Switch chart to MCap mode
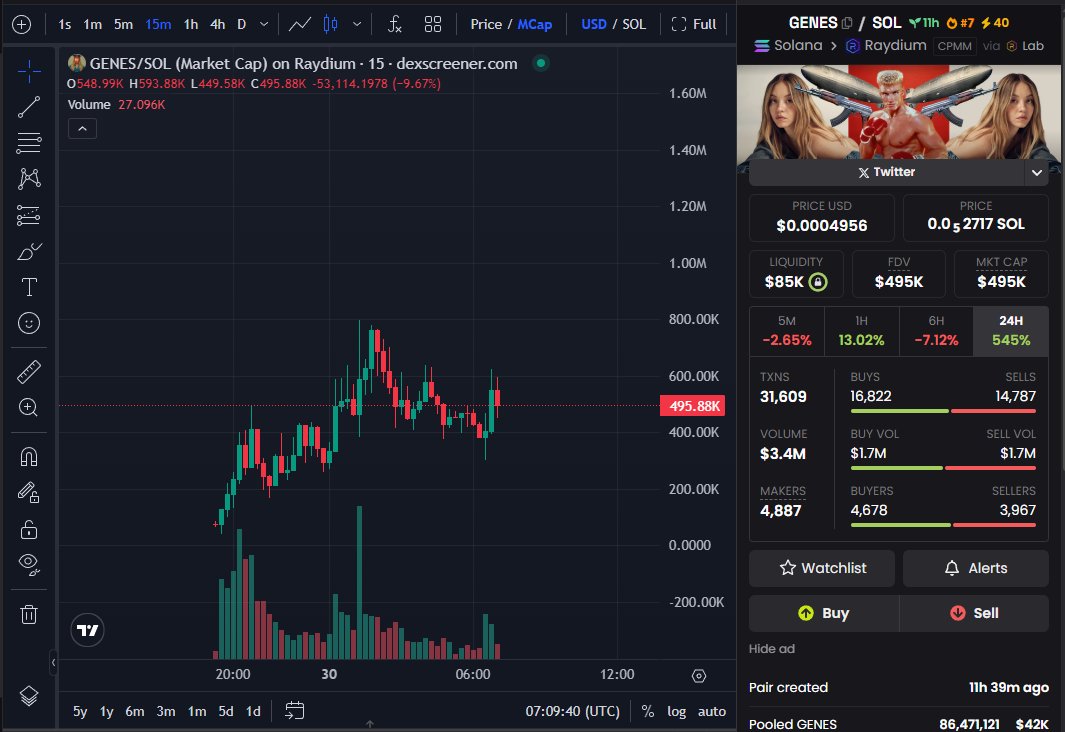The height and width of the screenshot is (732, 1065). point(535,24)
